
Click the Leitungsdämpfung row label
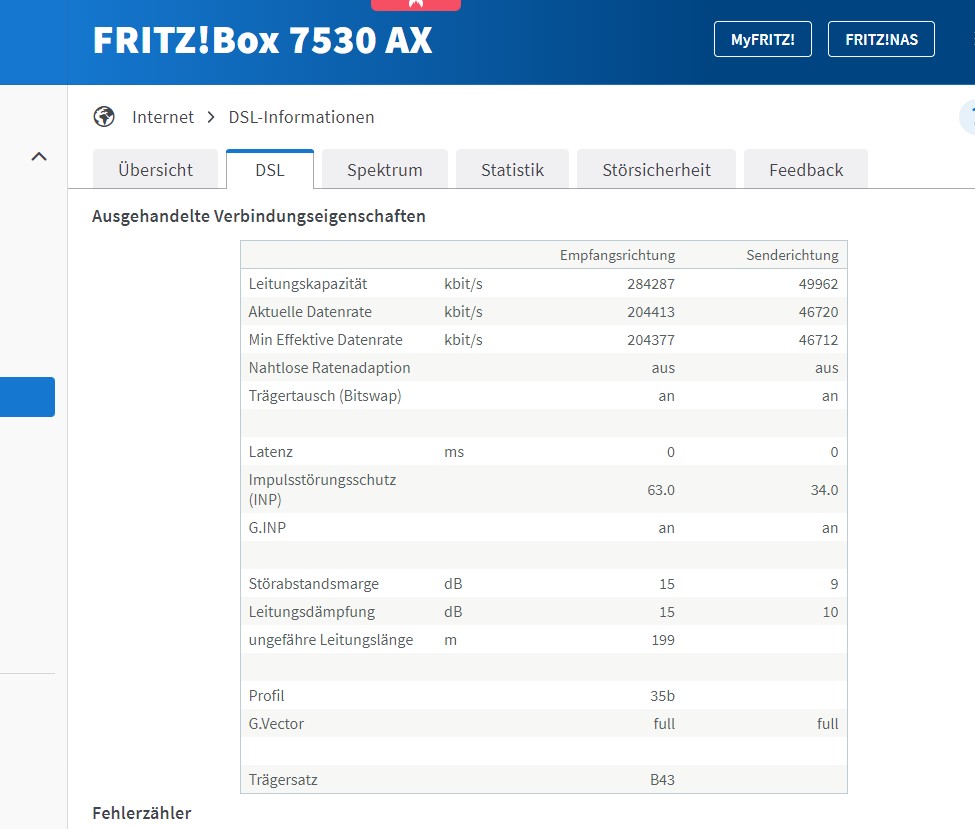click(x=312, y=611)
